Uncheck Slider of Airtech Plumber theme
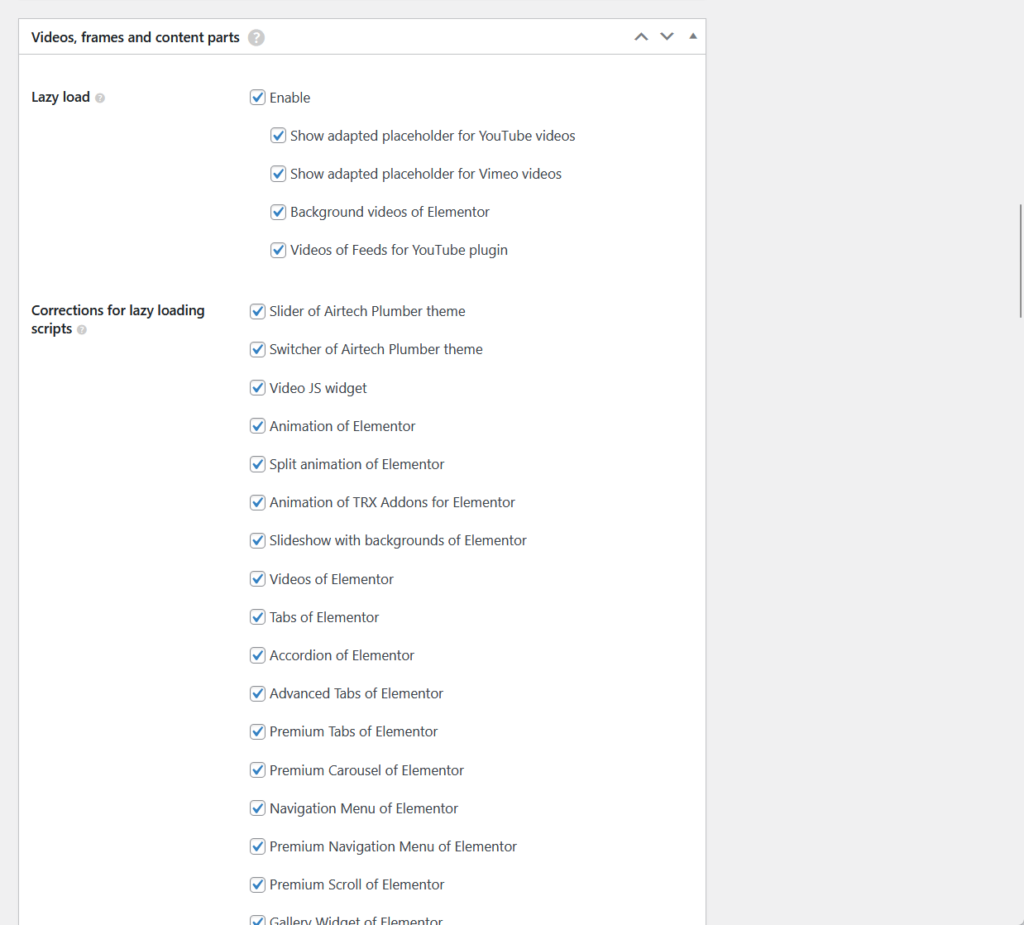1024x925 pixels. pos(257,311)
